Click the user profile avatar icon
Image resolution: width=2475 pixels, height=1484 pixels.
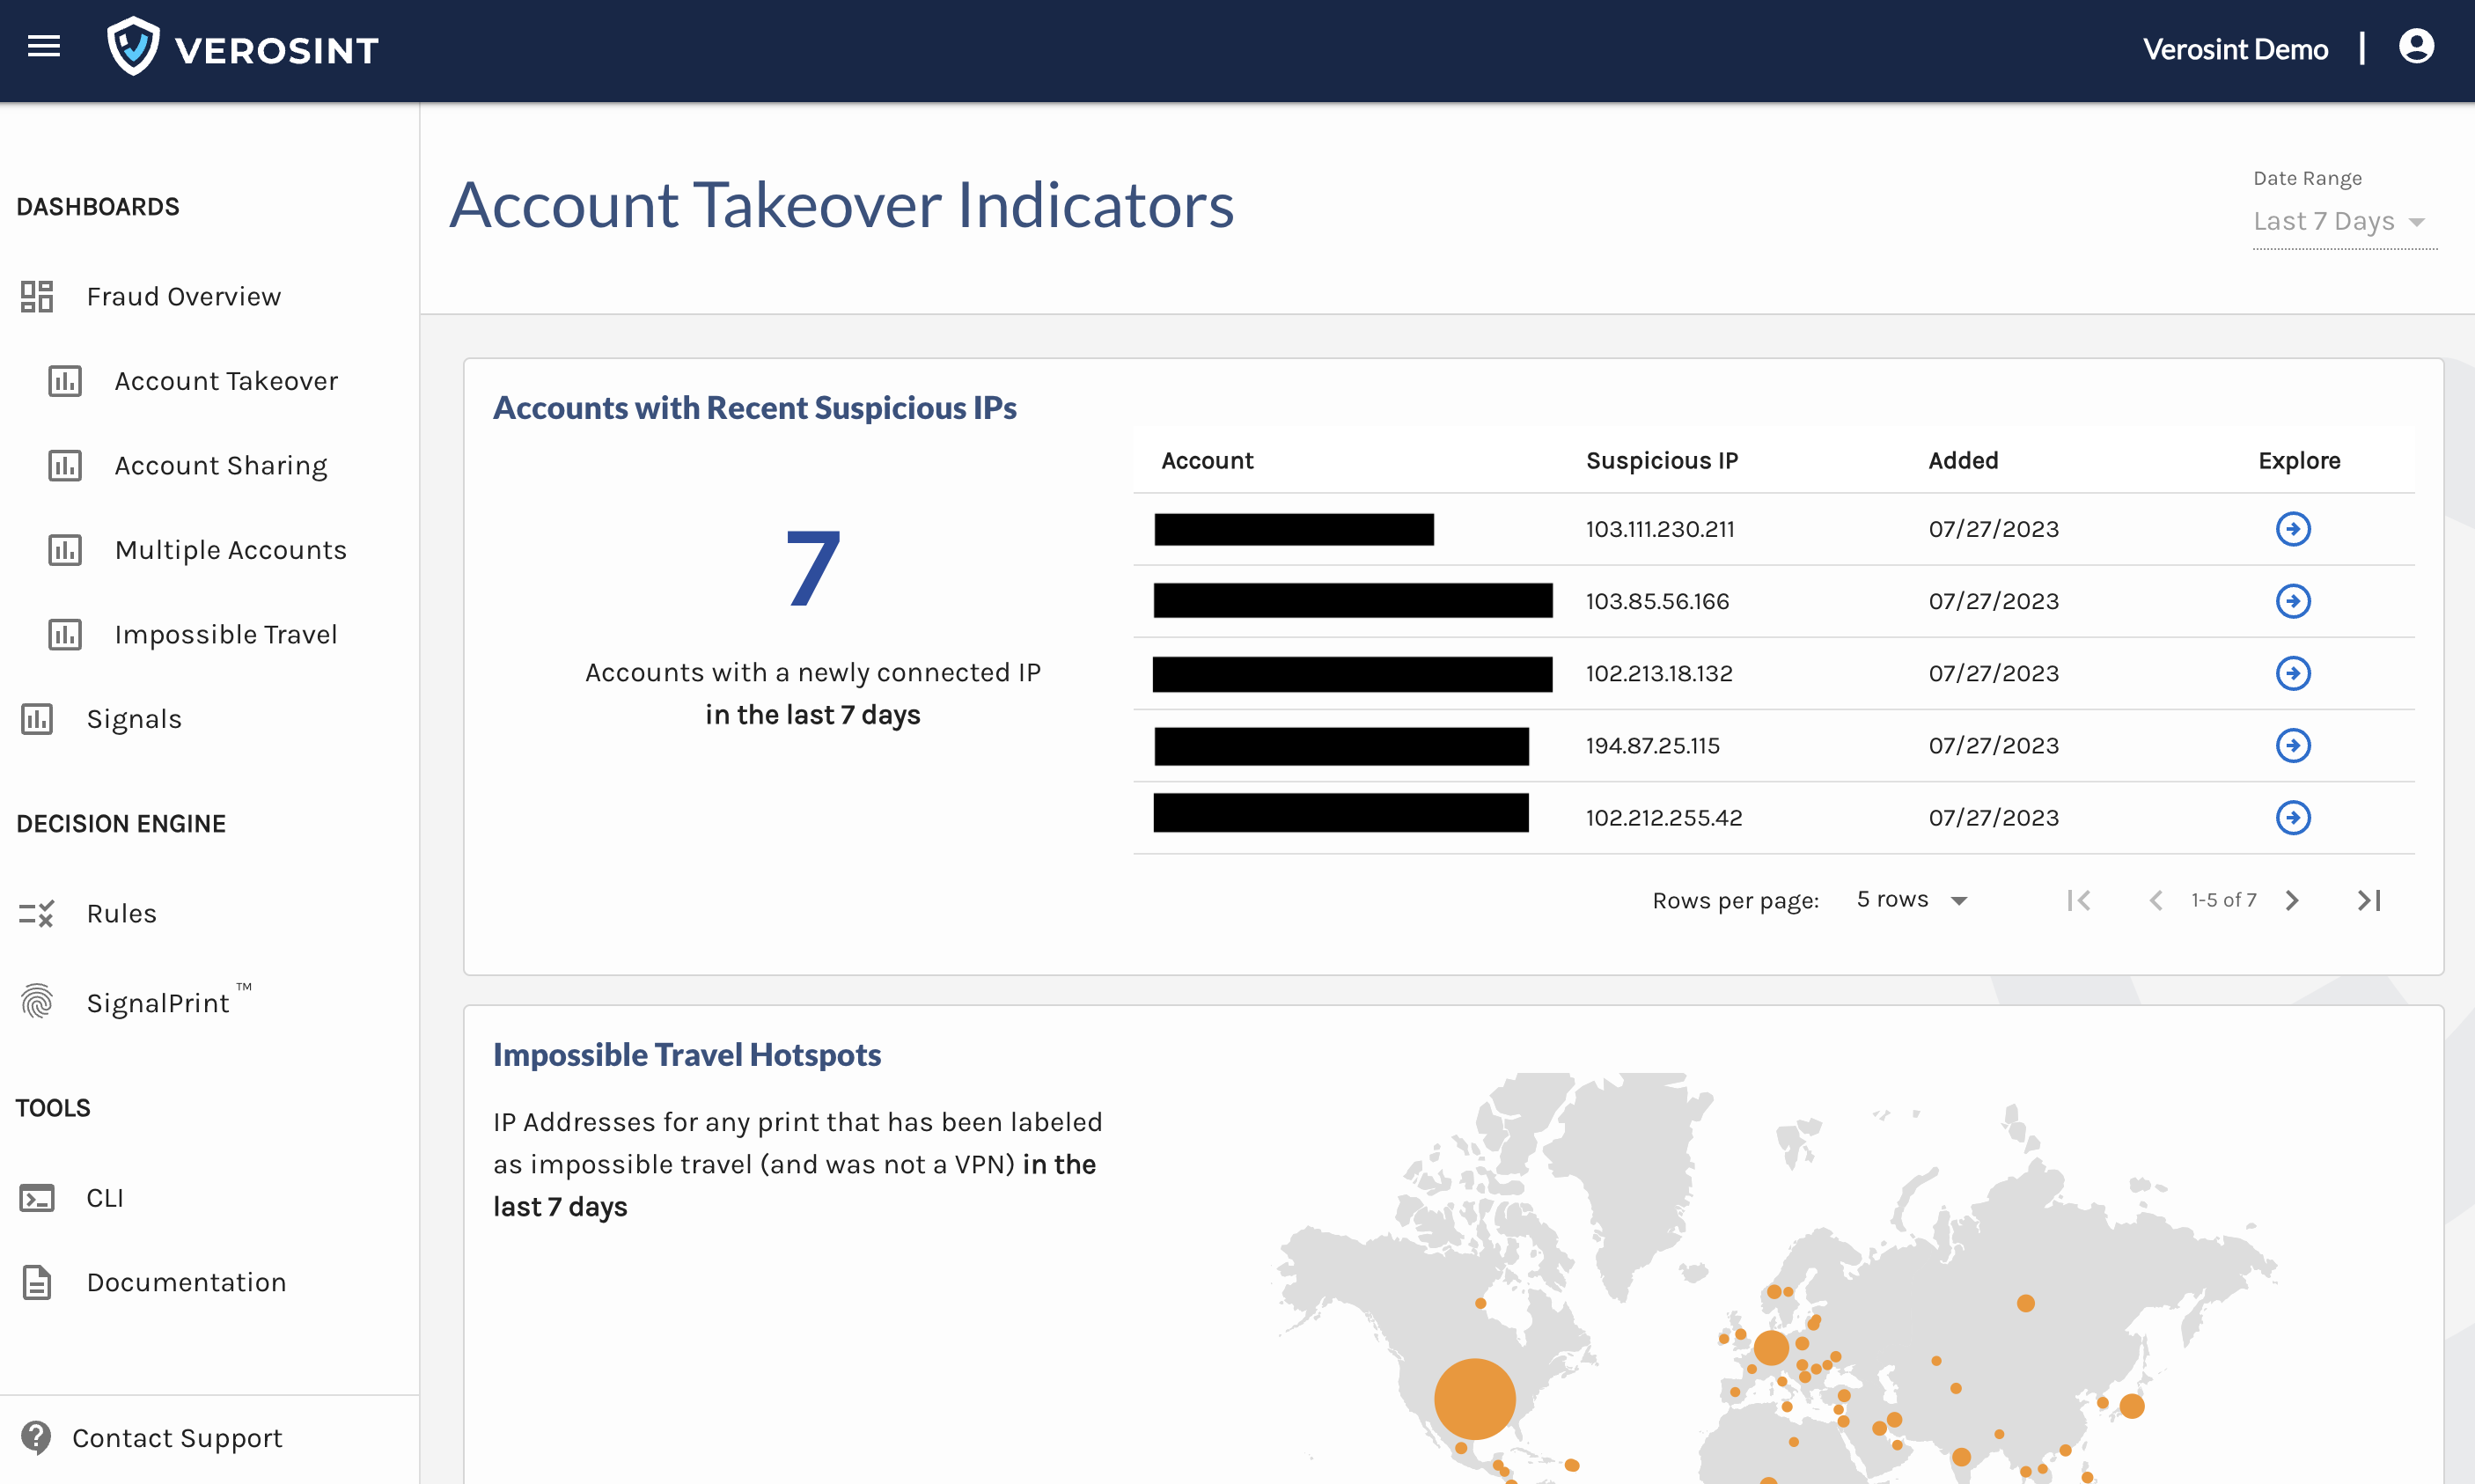tap(2415, 47)
